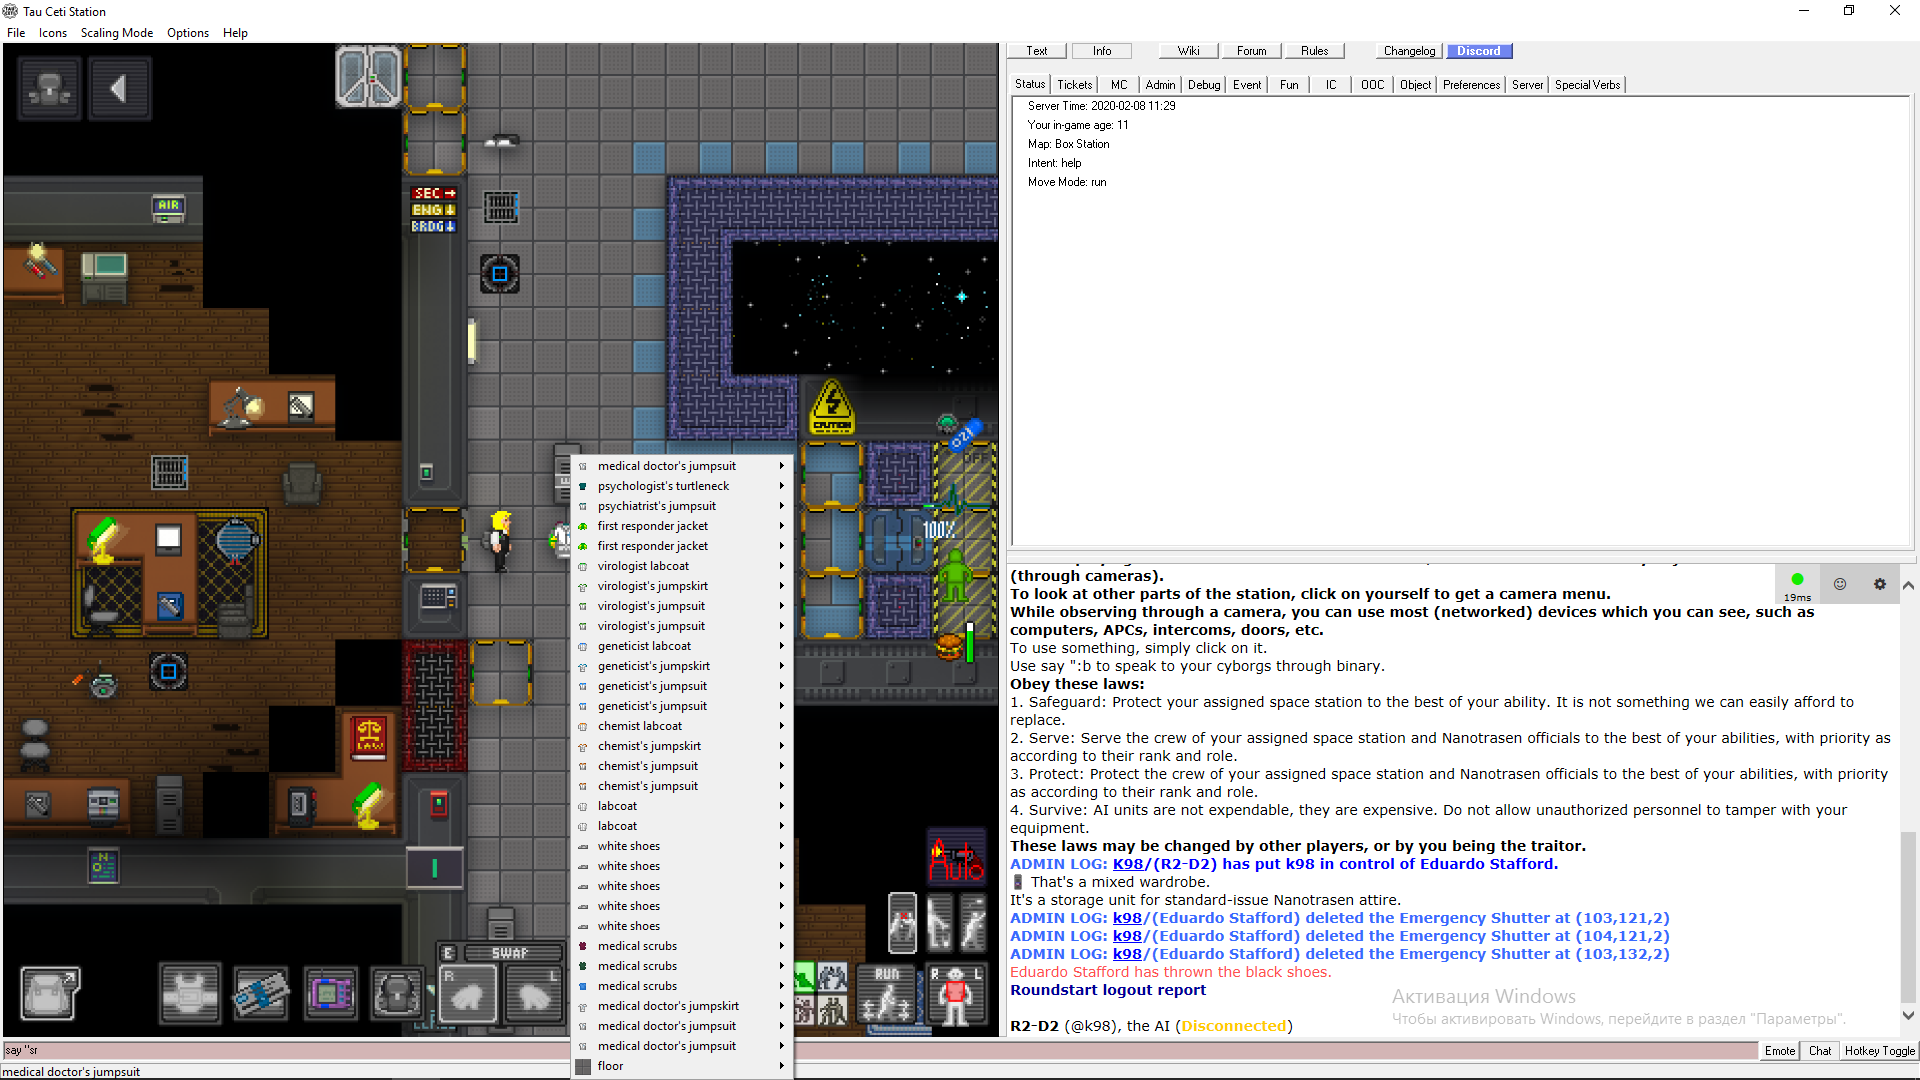1920x1080 pixels.
Task: Expand chemist's jumpskirt submenu arrow
Action: 782,746
